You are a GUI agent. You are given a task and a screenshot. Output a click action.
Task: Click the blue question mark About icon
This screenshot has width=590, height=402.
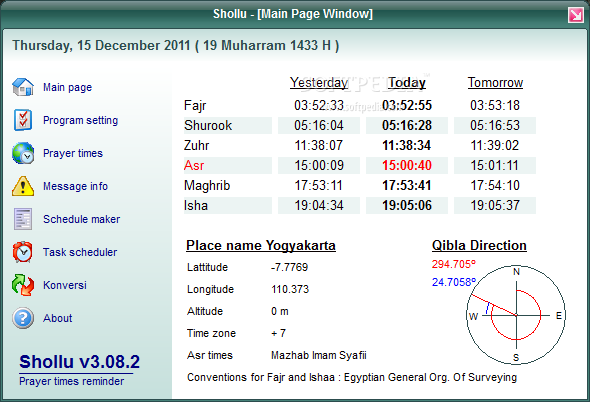(23, 318)
